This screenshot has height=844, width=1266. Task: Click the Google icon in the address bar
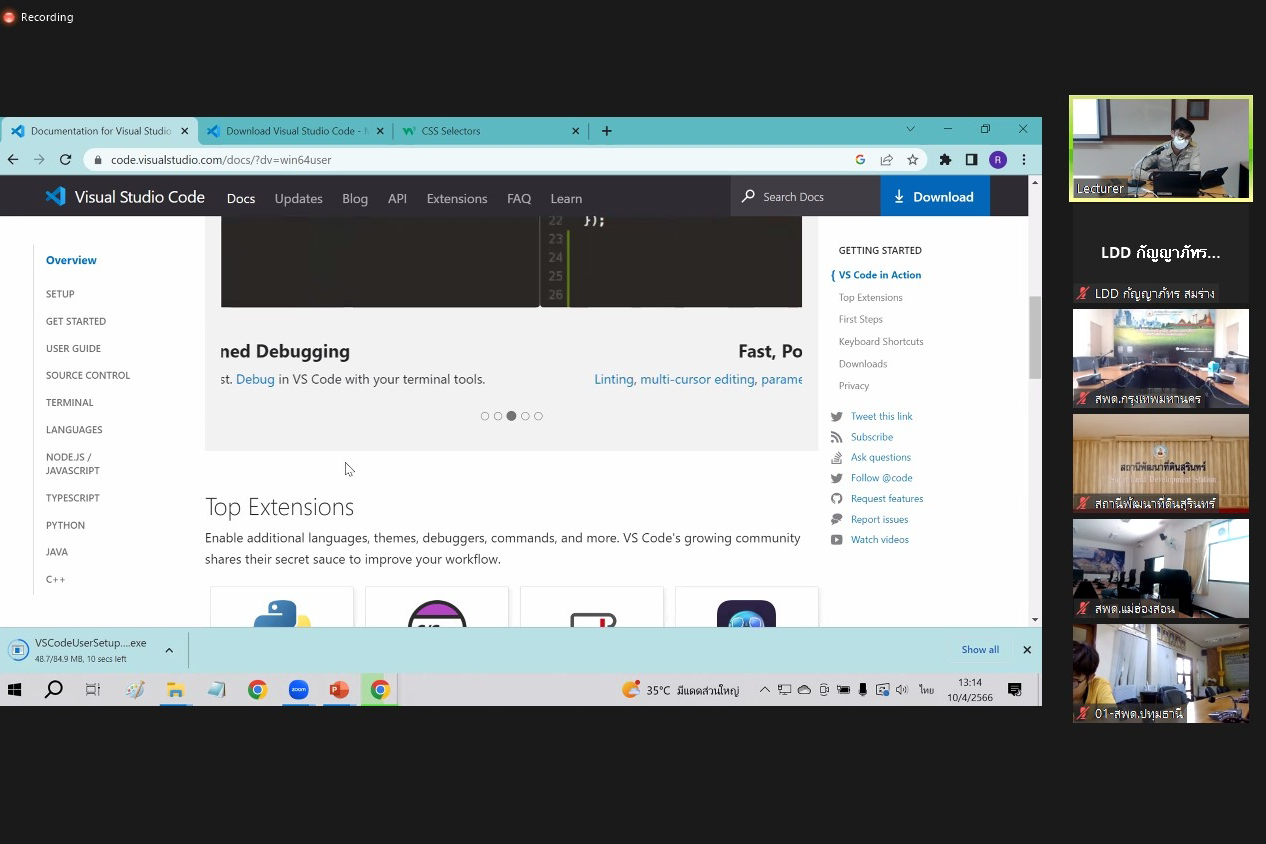click(860, 159)
